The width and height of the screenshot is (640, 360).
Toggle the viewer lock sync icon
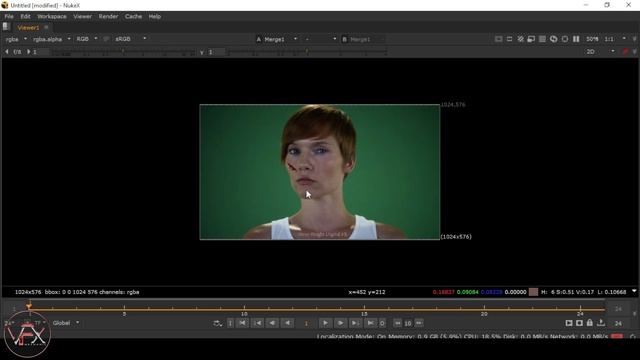pos(553,39)
